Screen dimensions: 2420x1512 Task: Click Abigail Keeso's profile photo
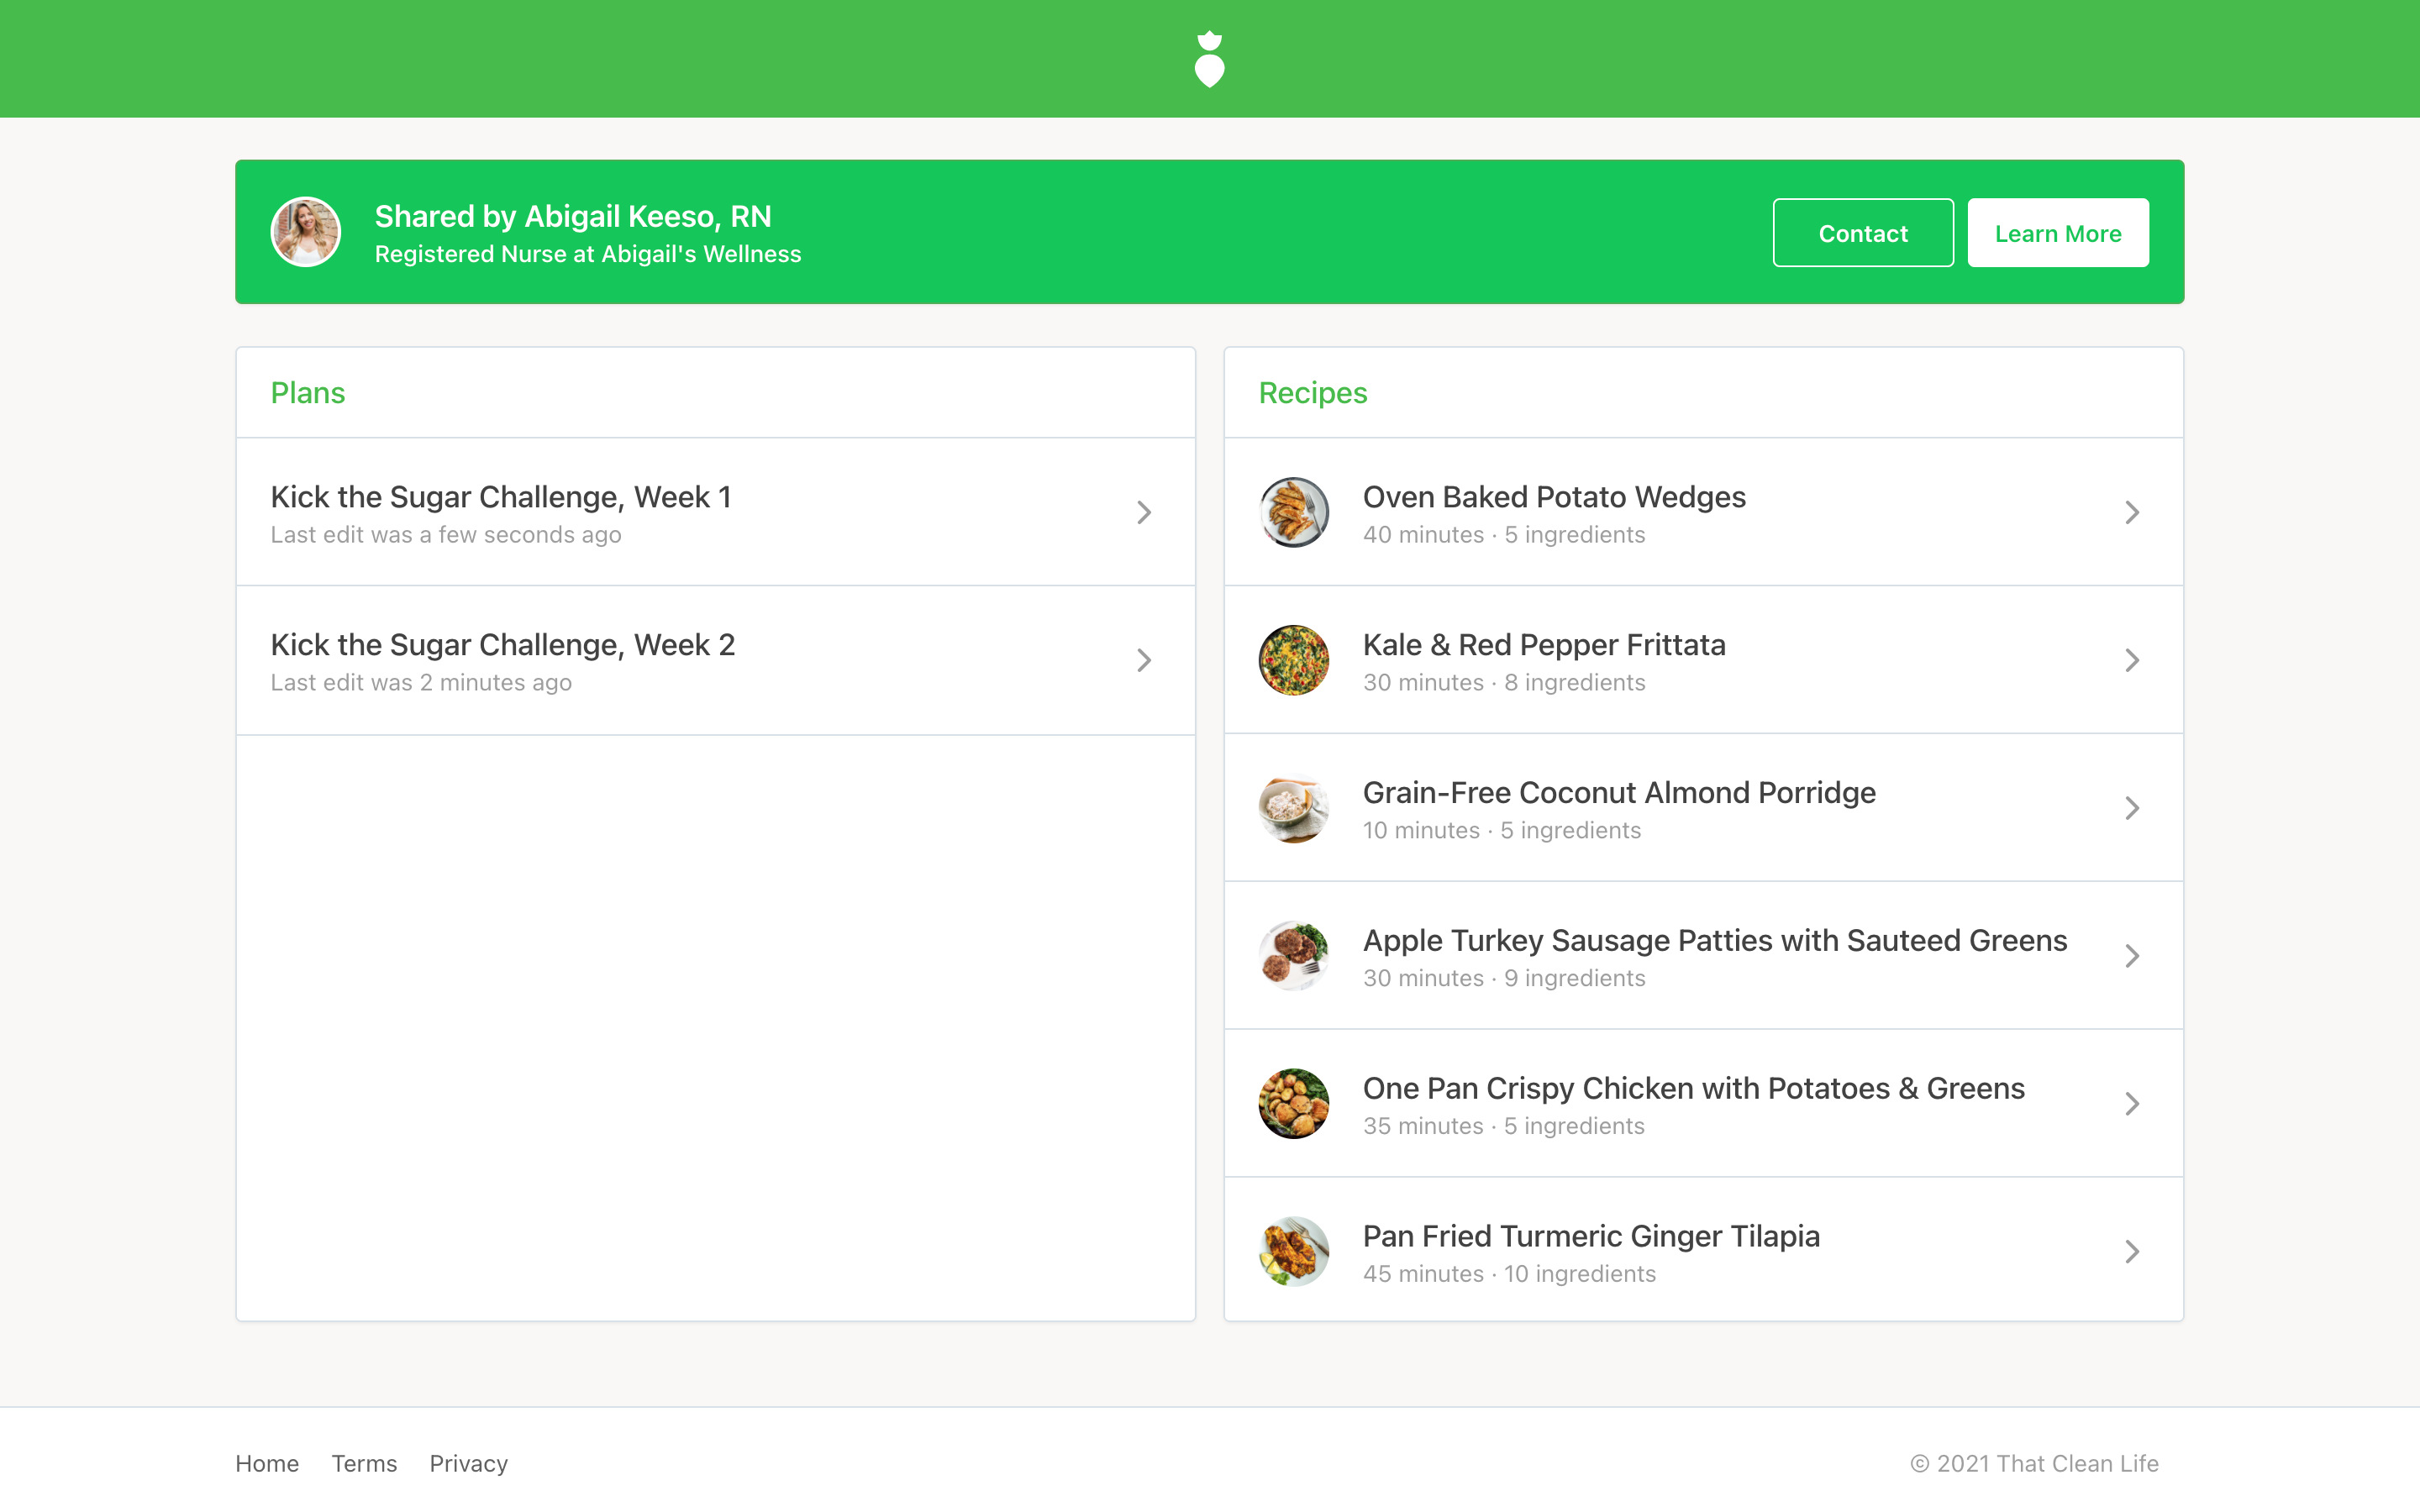(306, 232)
